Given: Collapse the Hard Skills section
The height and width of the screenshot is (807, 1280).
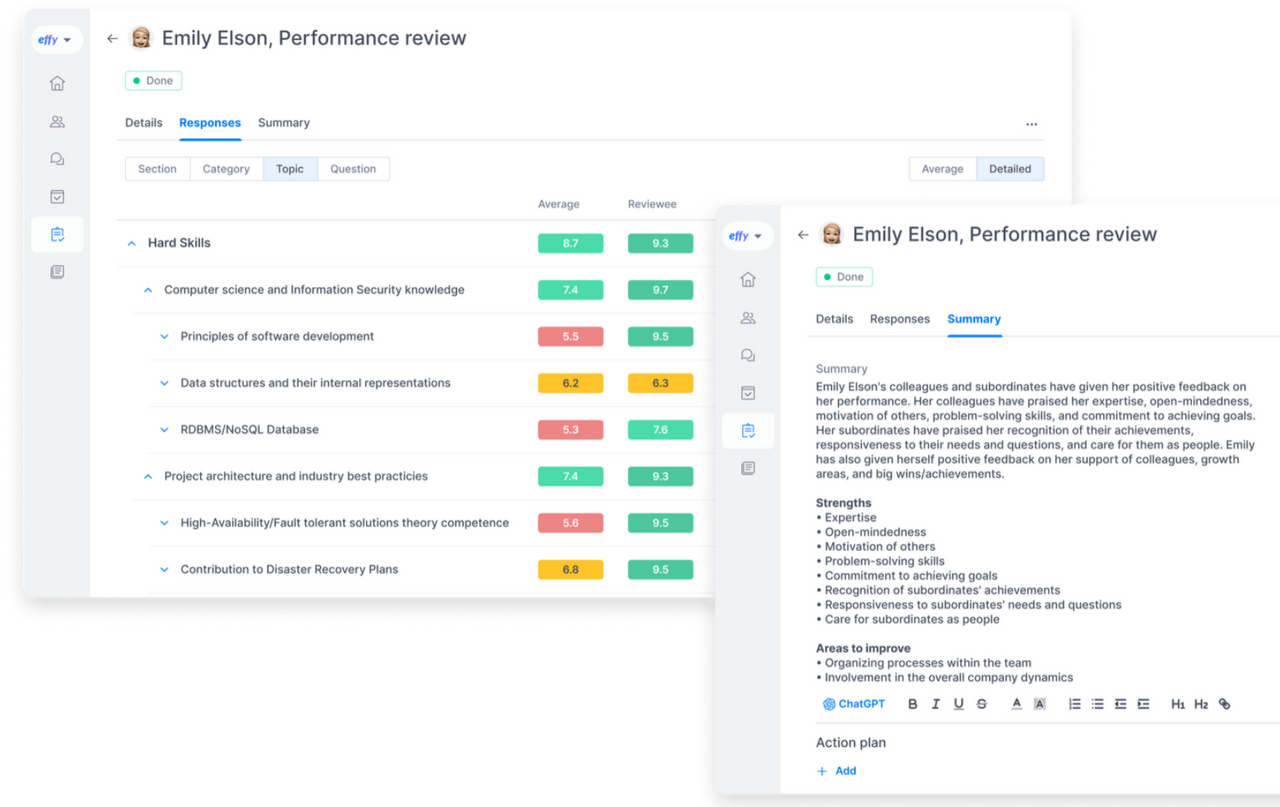Looking at the screenshot, I should click(x=131, y=243).
